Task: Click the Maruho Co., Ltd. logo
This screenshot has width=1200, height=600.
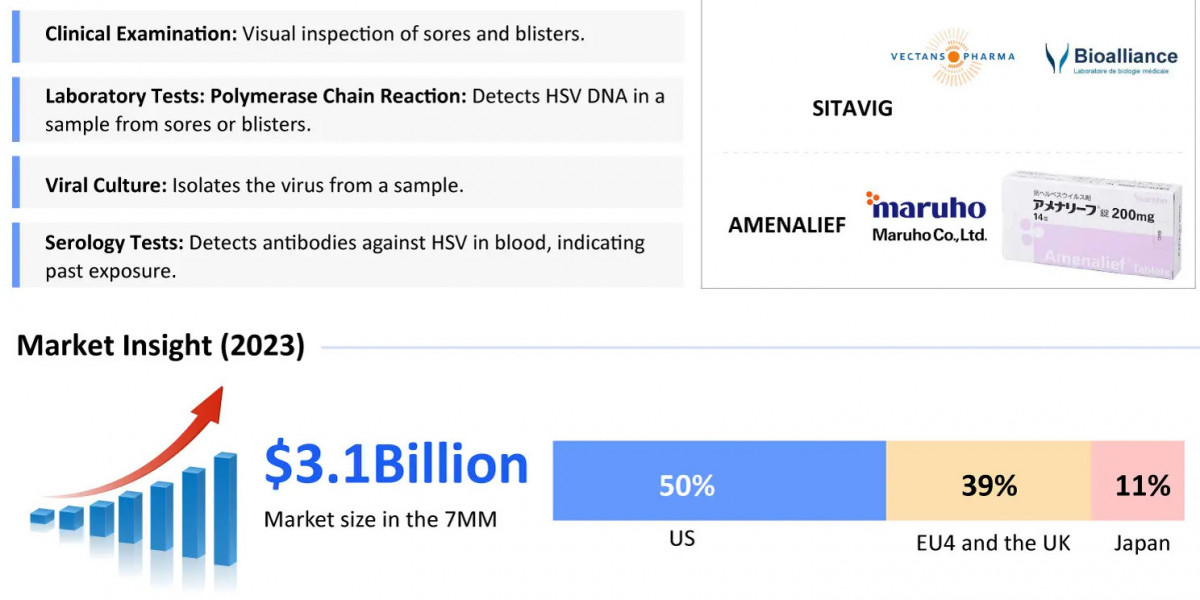Action: pos(926,218)
